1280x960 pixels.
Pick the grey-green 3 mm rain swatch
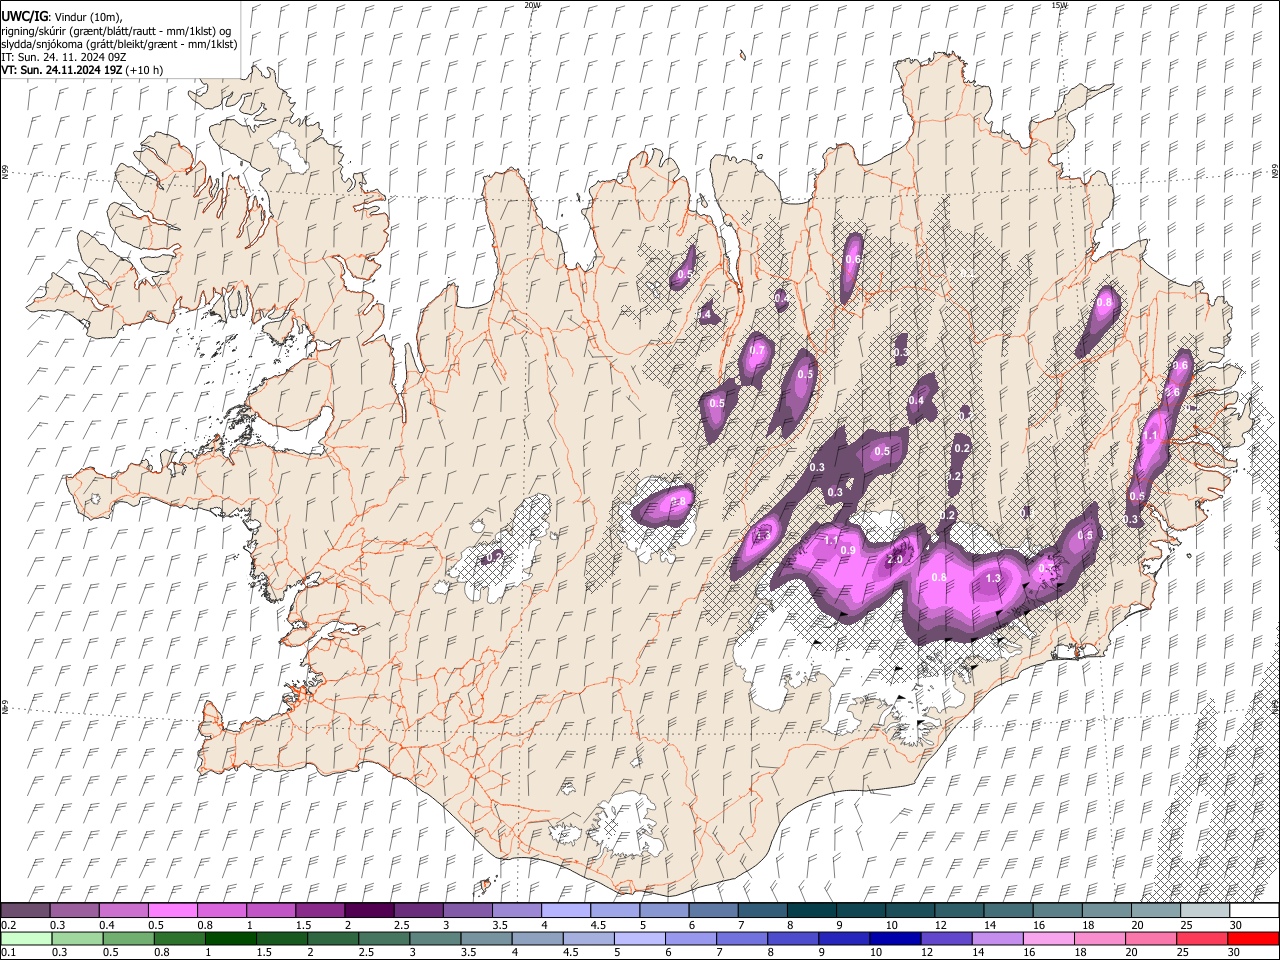(434, 938)
